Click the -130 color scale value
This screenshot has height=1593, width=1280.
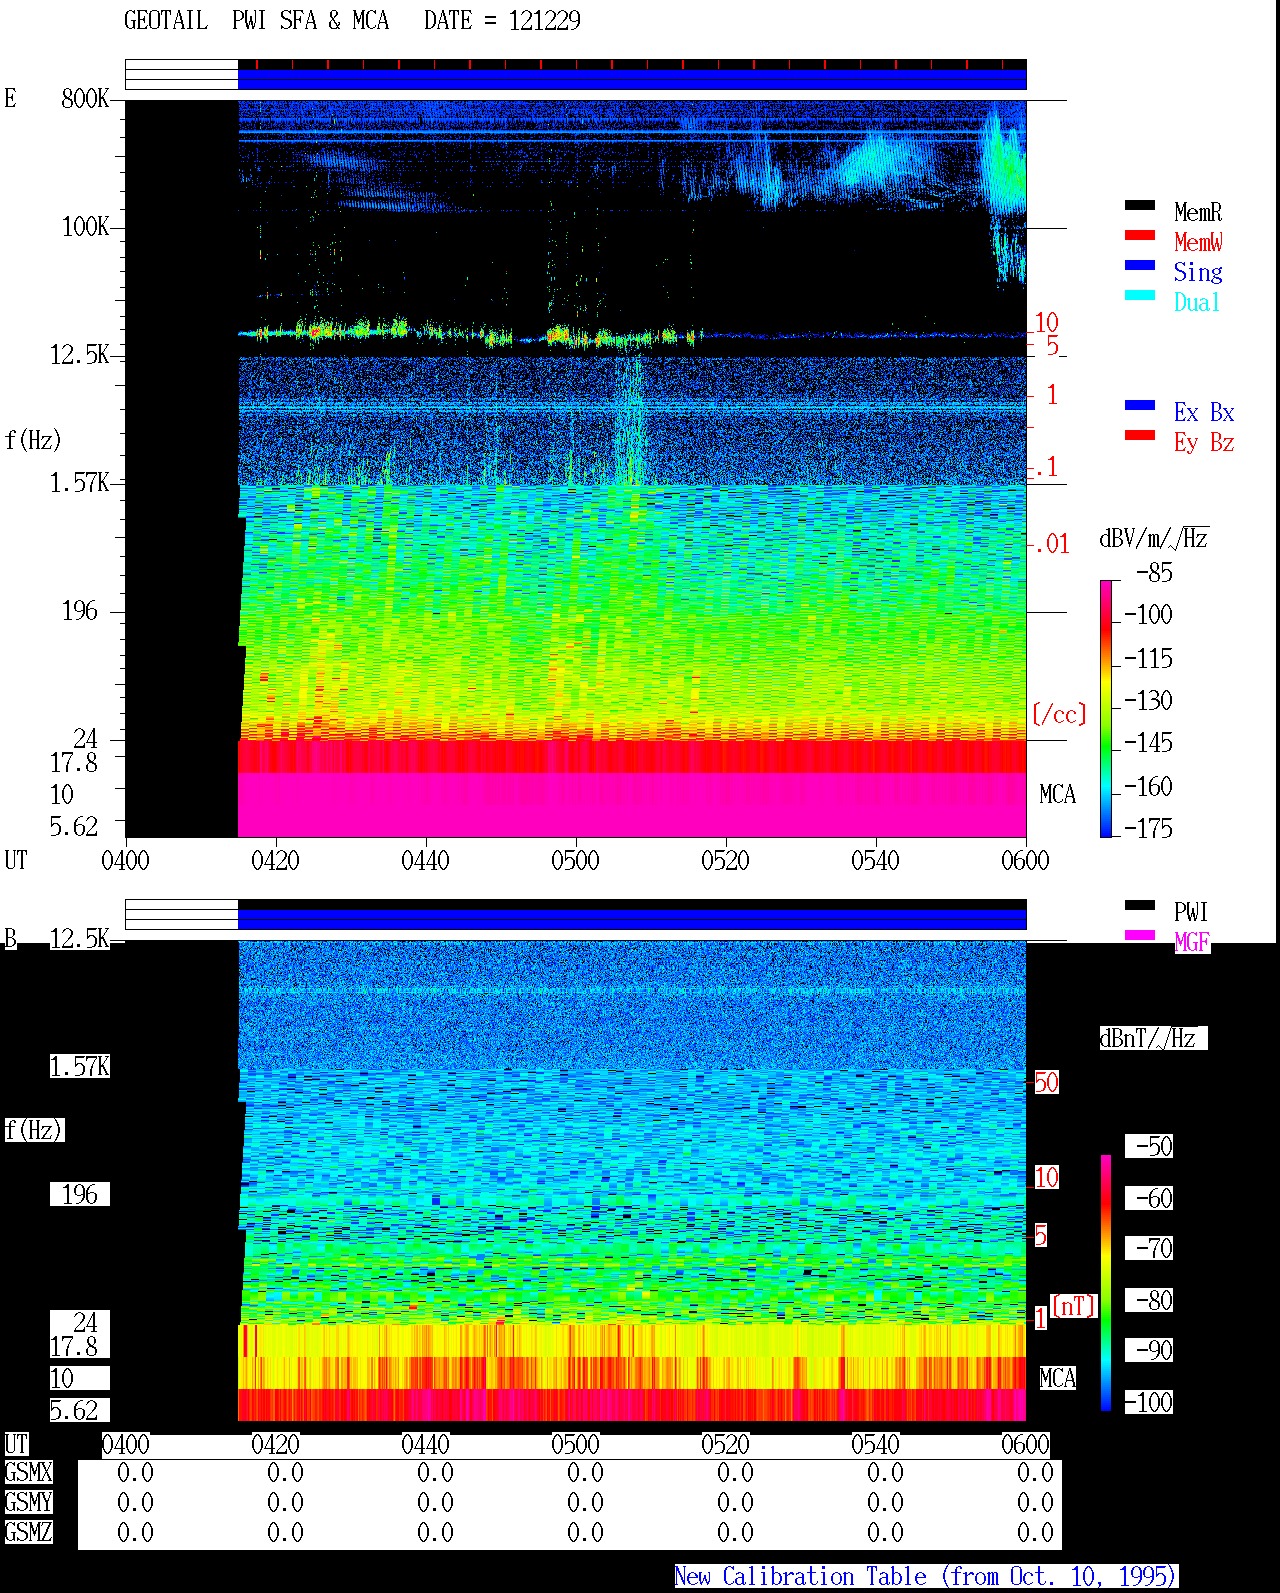(x=1148, y=700)
